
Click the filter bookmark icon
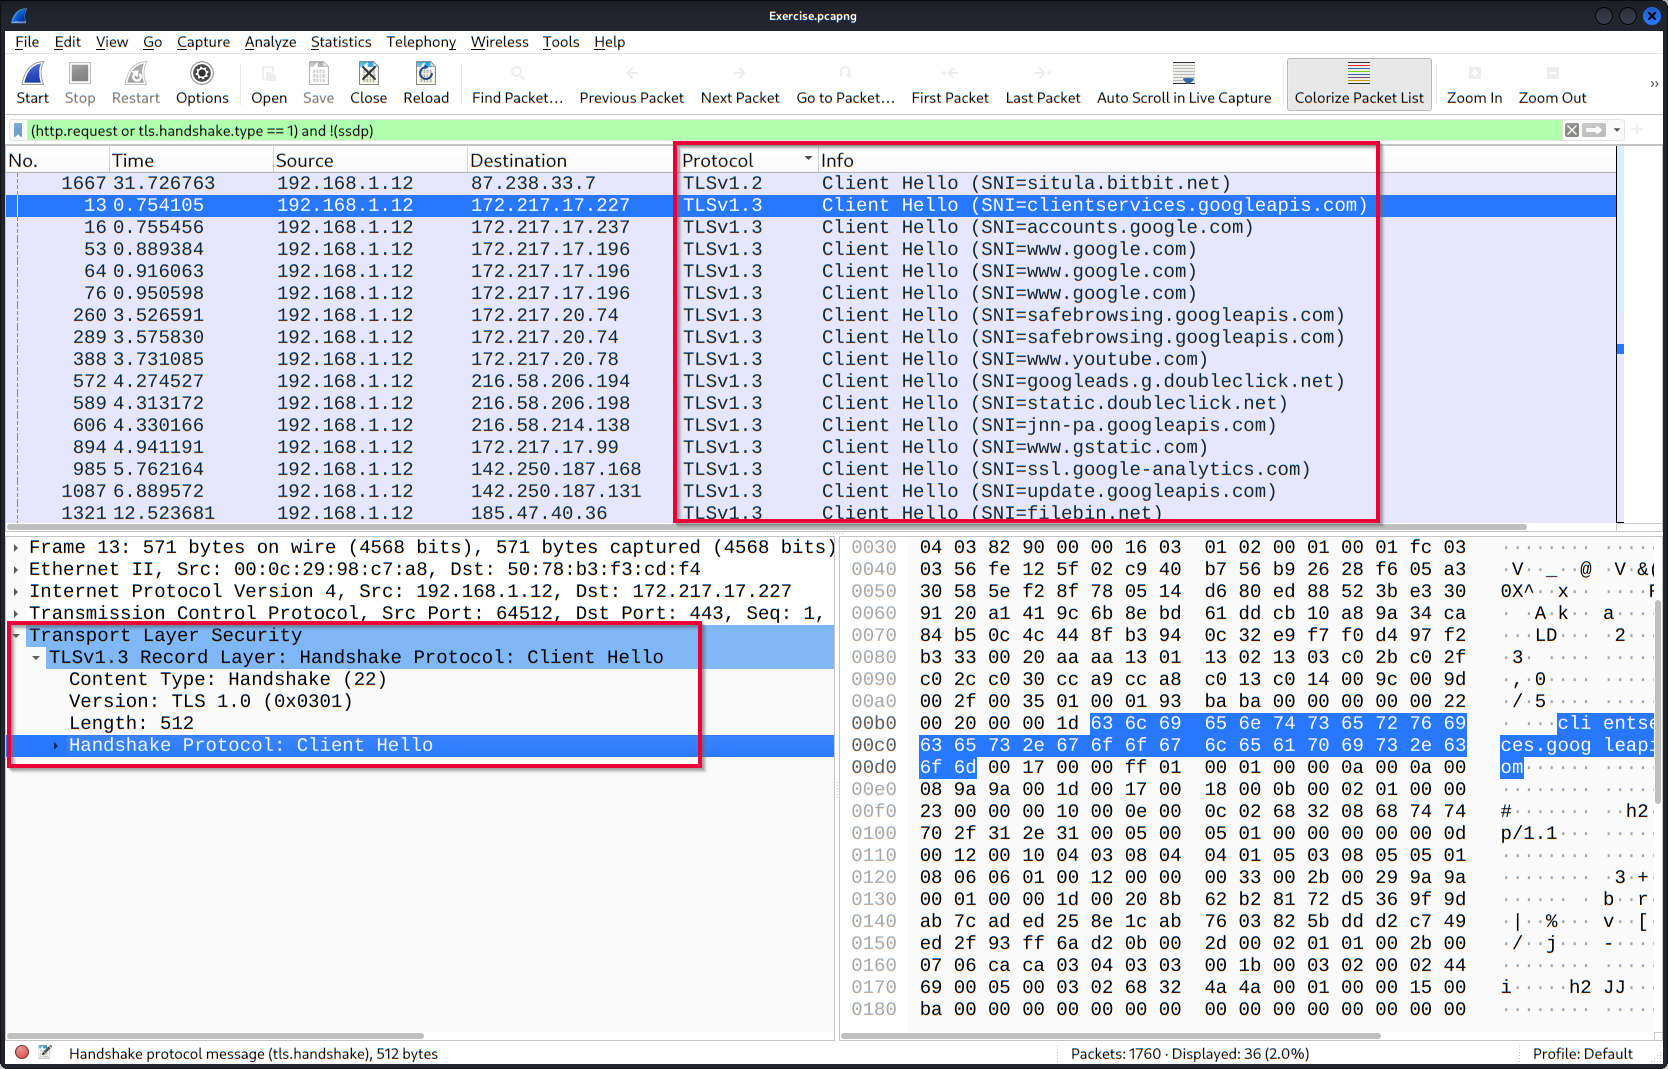(x=18, y=130)
